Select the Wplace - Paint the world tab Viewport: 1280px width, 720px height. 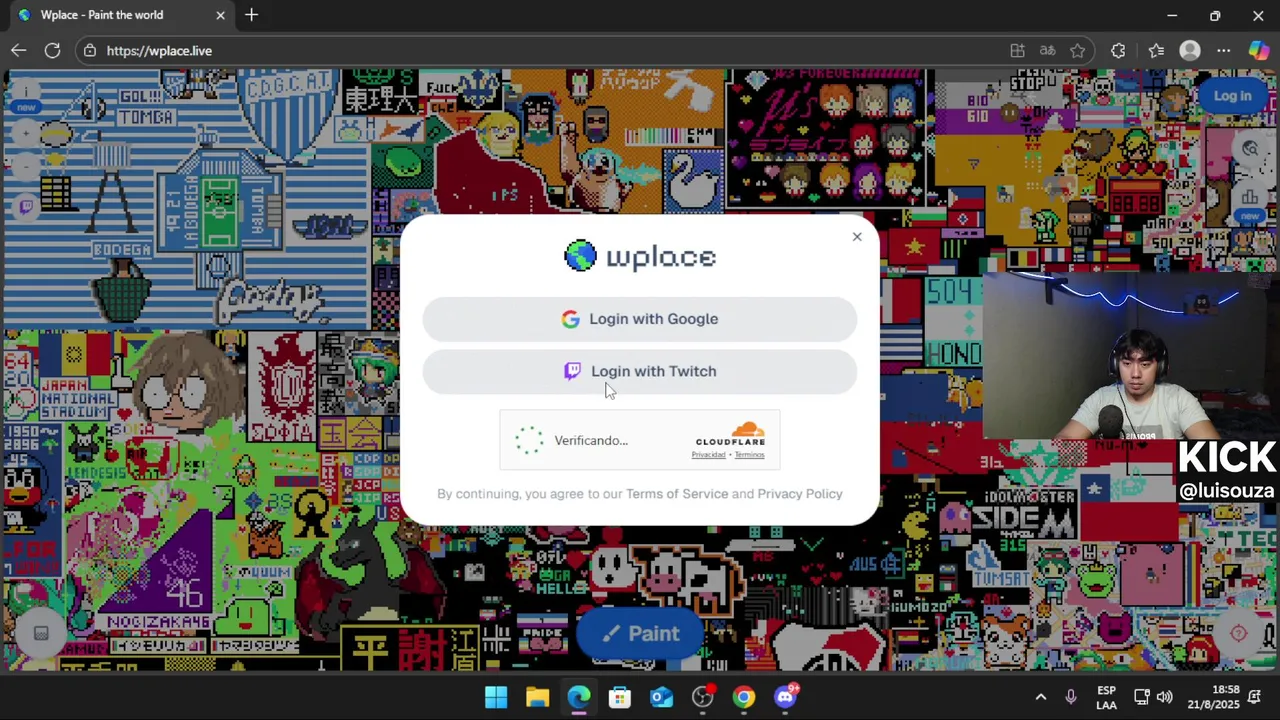click(x=118, y=15)
